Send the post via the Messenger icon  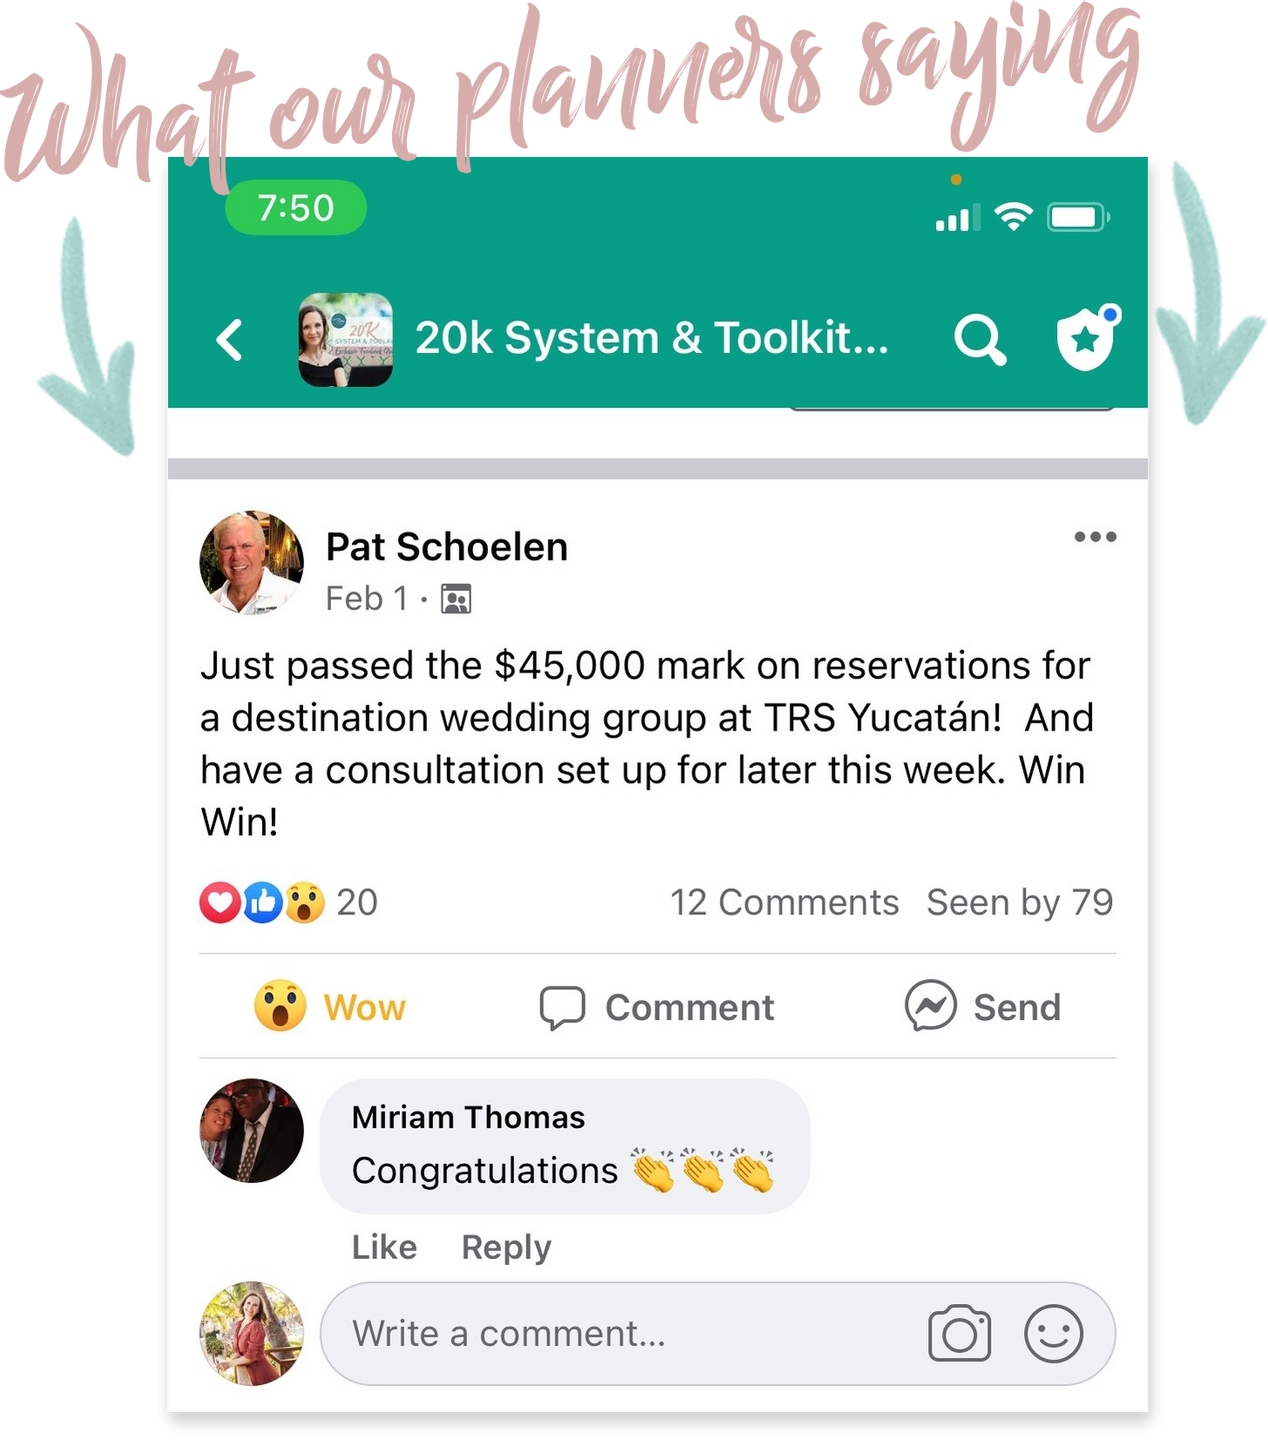pos(982,1006)
